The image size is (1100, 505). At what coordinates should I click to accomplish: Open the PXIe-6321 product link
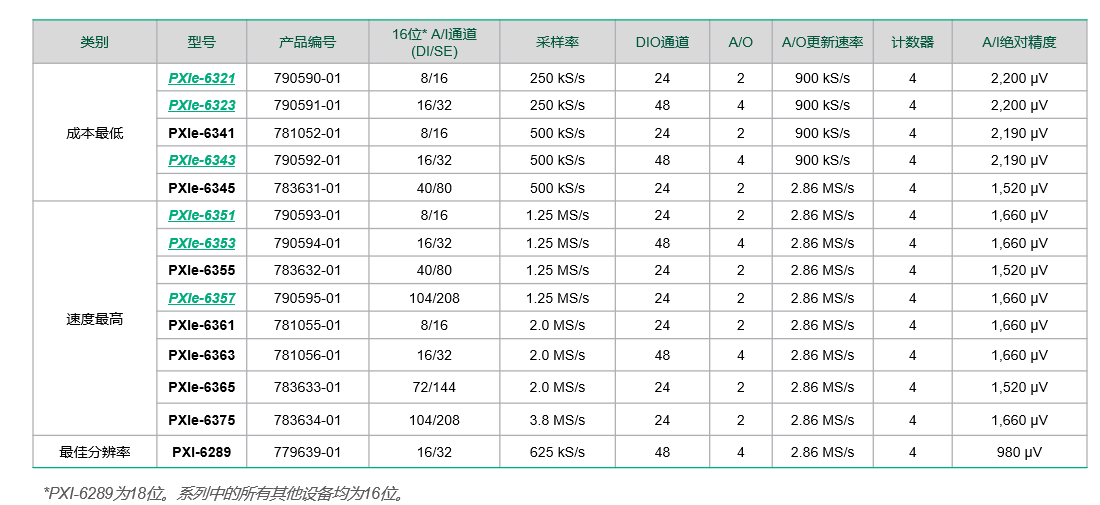201,78
